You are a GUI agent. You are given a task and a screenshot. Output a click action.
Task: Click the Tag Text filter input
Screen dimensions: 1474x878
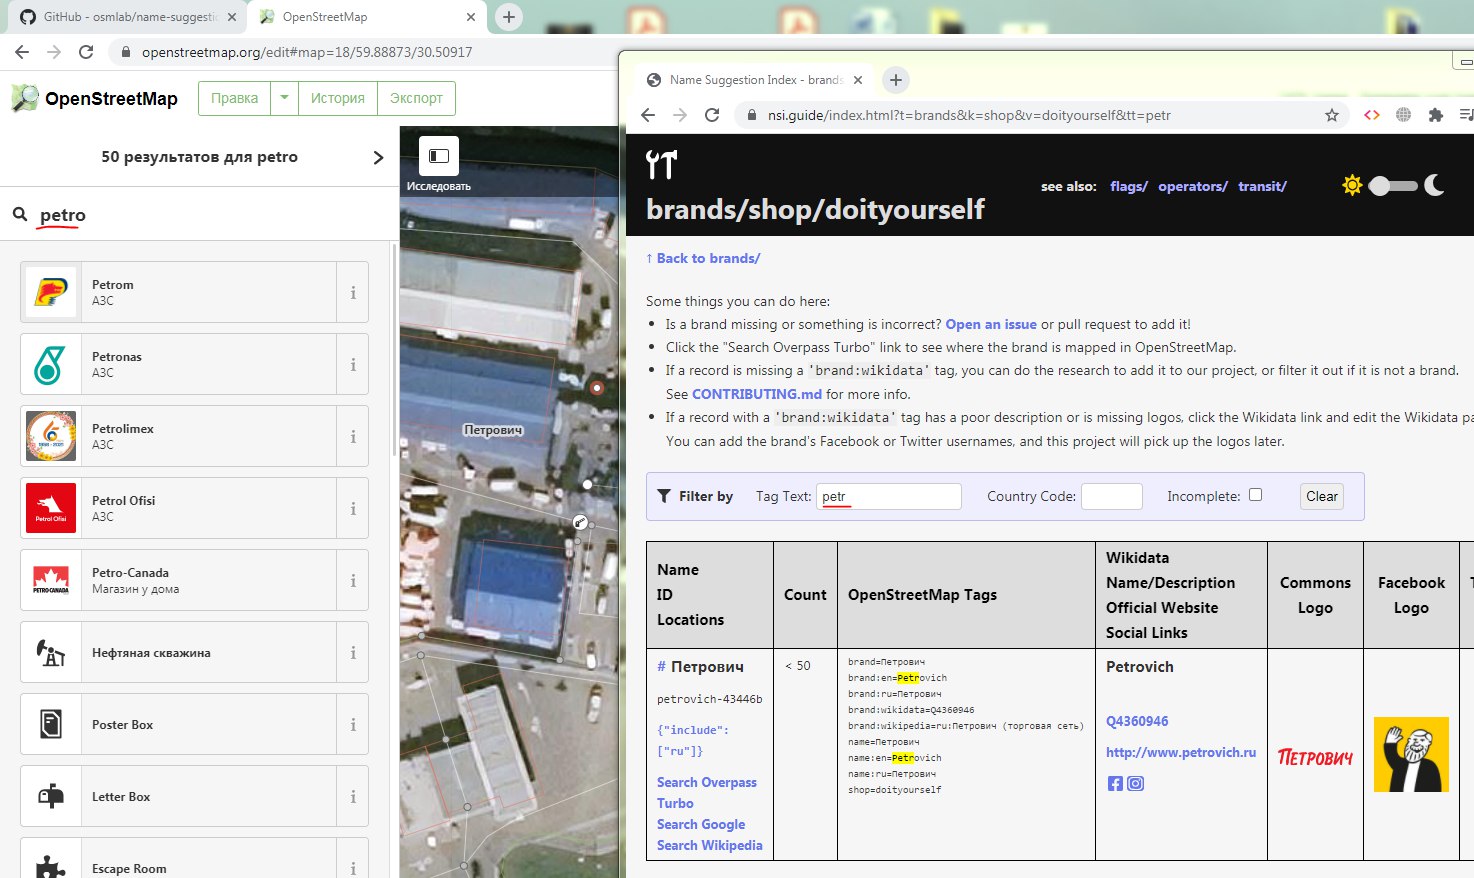(x=889, y=496)
